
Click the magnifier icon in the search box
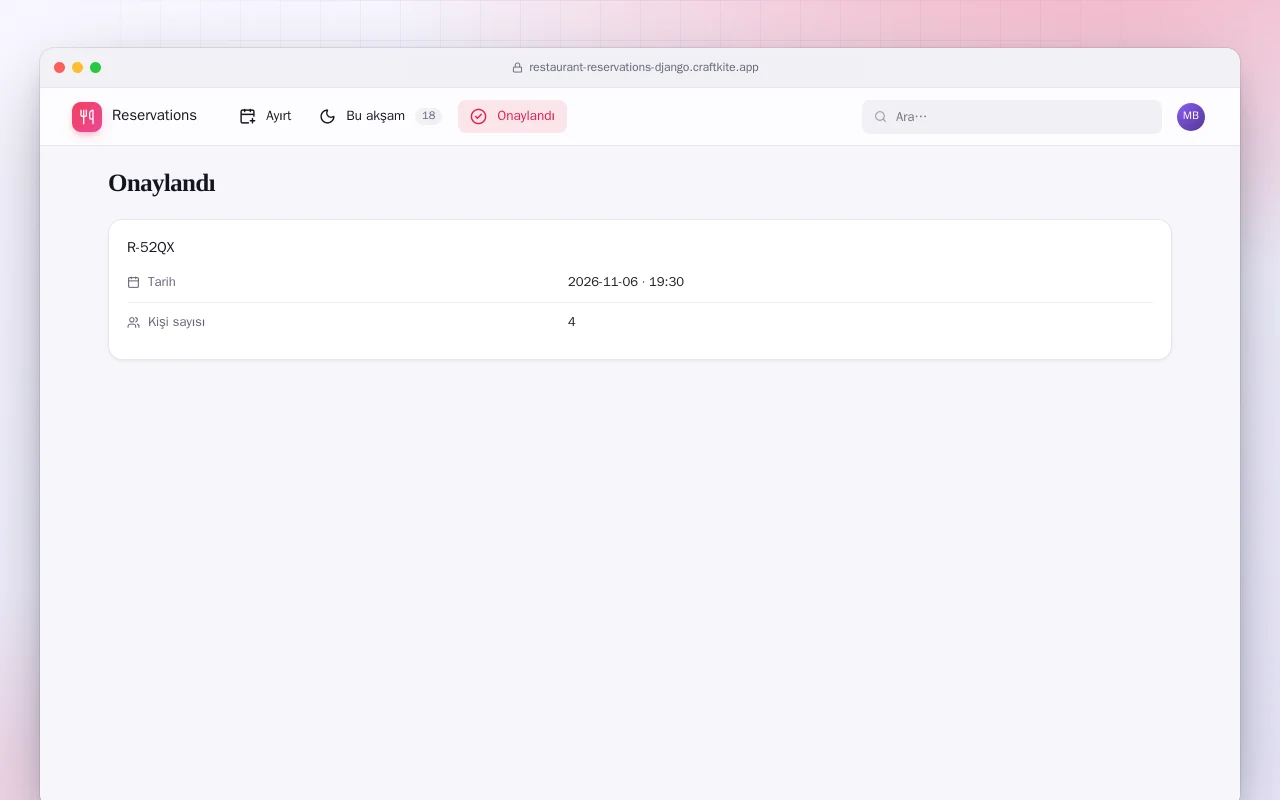881,117
